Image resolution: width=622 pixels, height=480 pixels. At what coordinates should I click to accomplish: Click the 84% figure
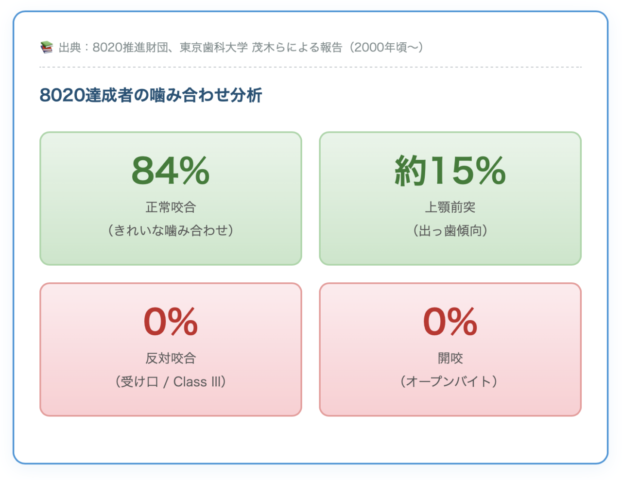pyautogui.click(x=170, y=172)
